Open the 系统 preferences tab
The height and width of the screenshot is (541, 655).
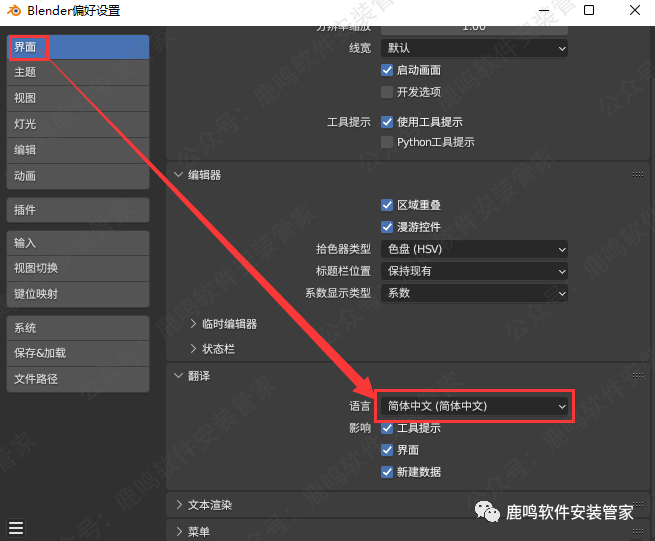[x=78, y=328]
